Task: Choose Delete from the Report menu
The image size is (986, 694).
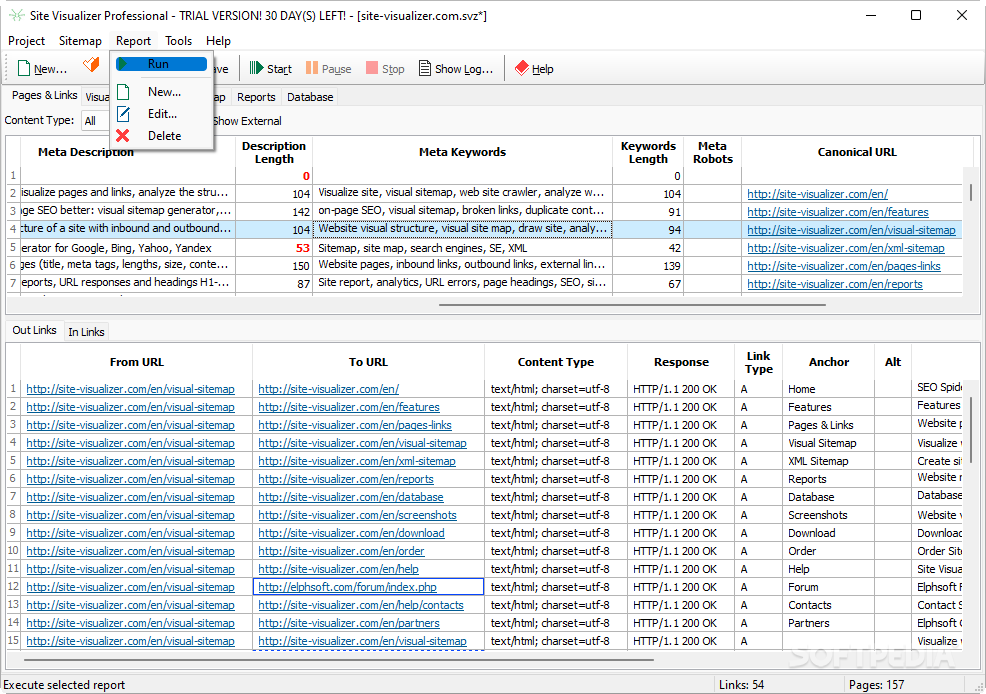Action: click(162, 136)
